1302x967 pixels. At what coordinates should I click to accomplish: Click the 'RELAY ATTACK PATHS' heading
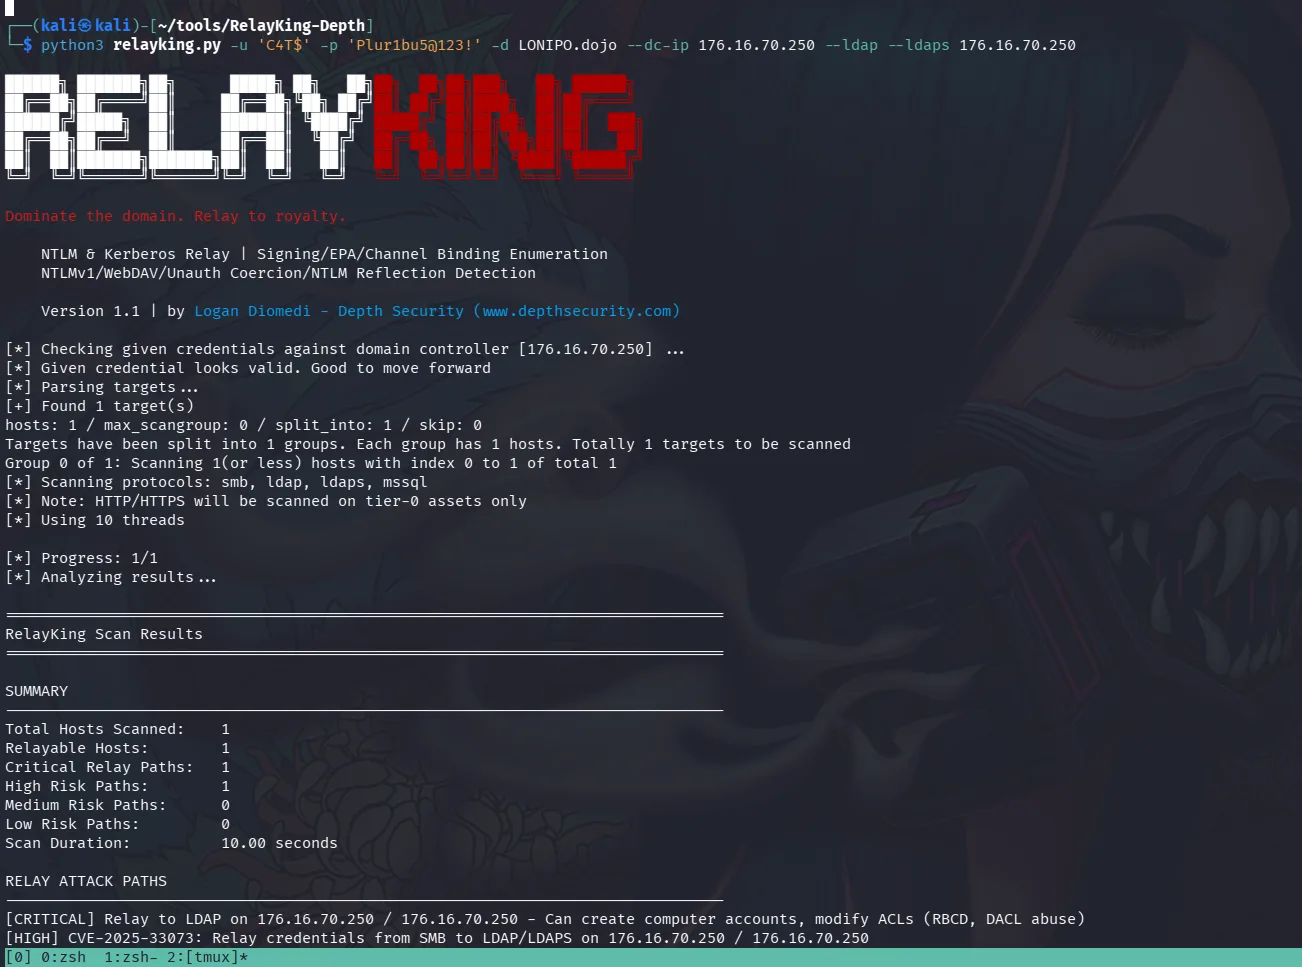tap(86, 881)
